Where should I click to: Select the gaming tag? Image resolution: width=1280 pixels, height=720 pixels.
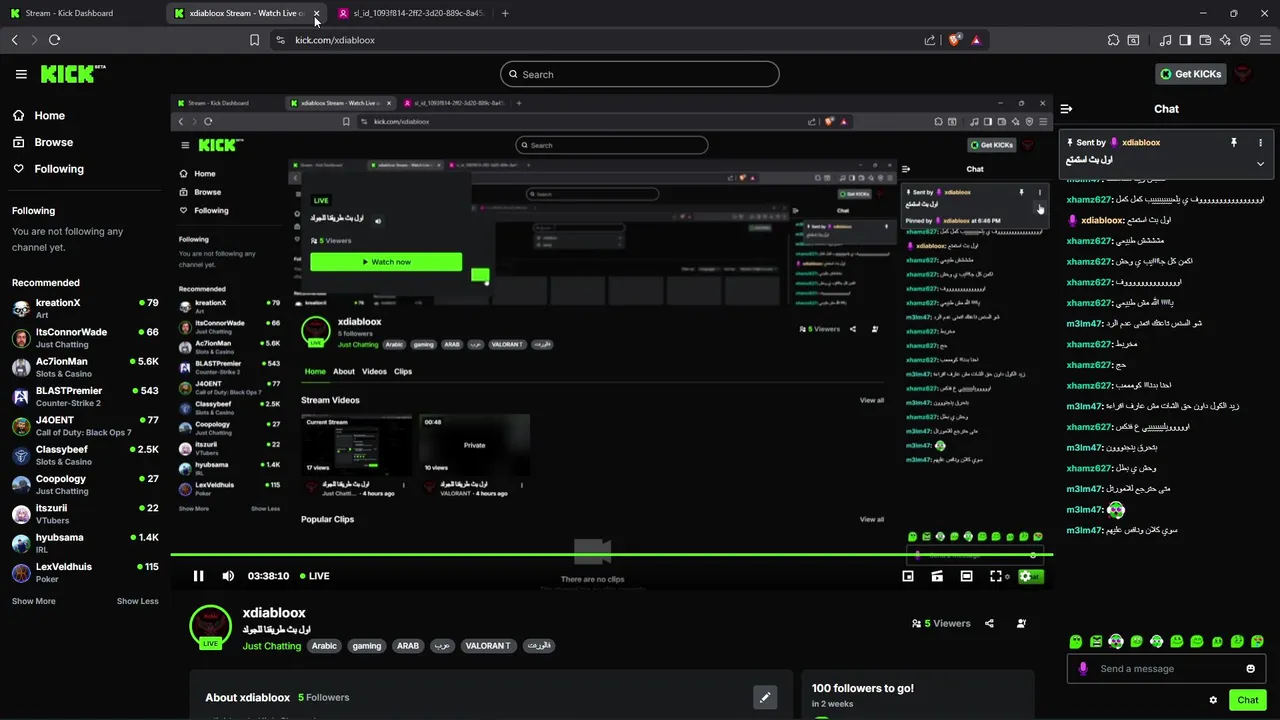point(367,646)
